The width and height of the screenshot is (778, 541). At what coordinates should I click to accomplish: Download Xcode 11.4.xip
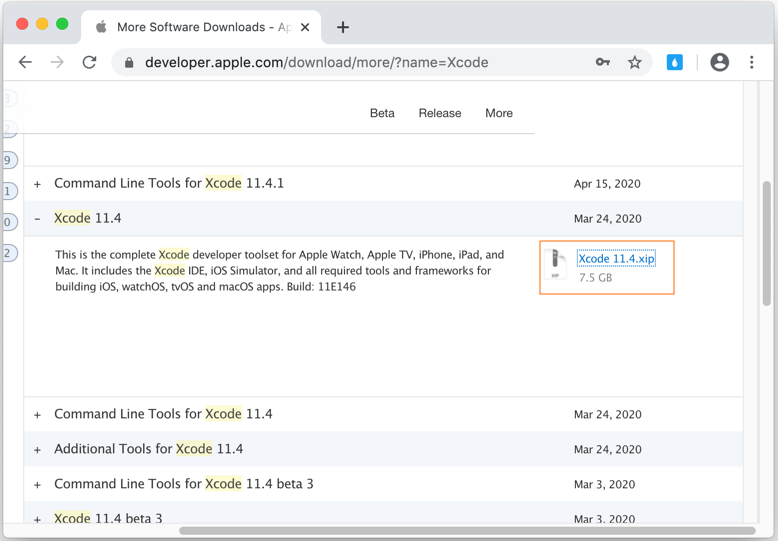[x=616, y=259]
